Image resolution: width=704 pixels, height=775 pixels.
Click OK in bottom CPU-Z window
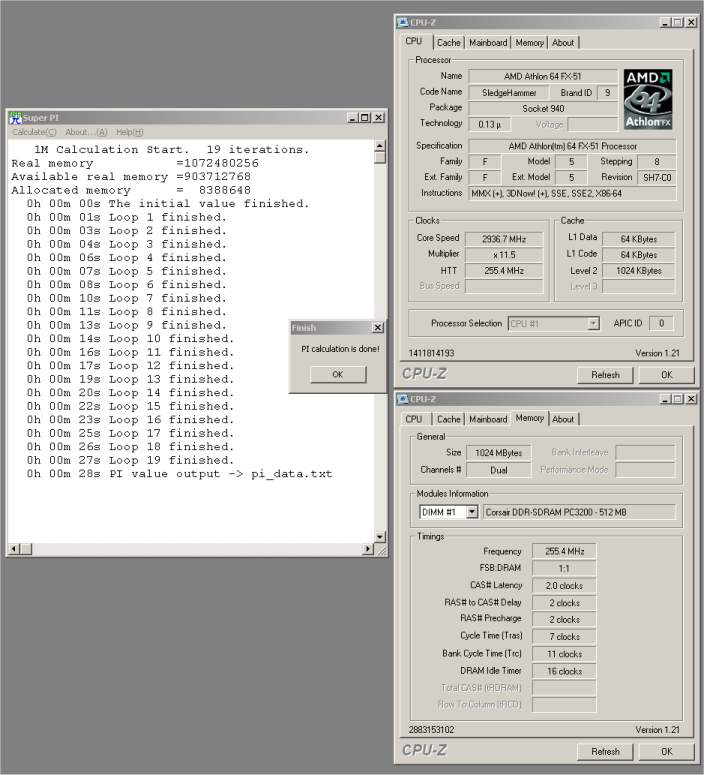pos(666,751)
